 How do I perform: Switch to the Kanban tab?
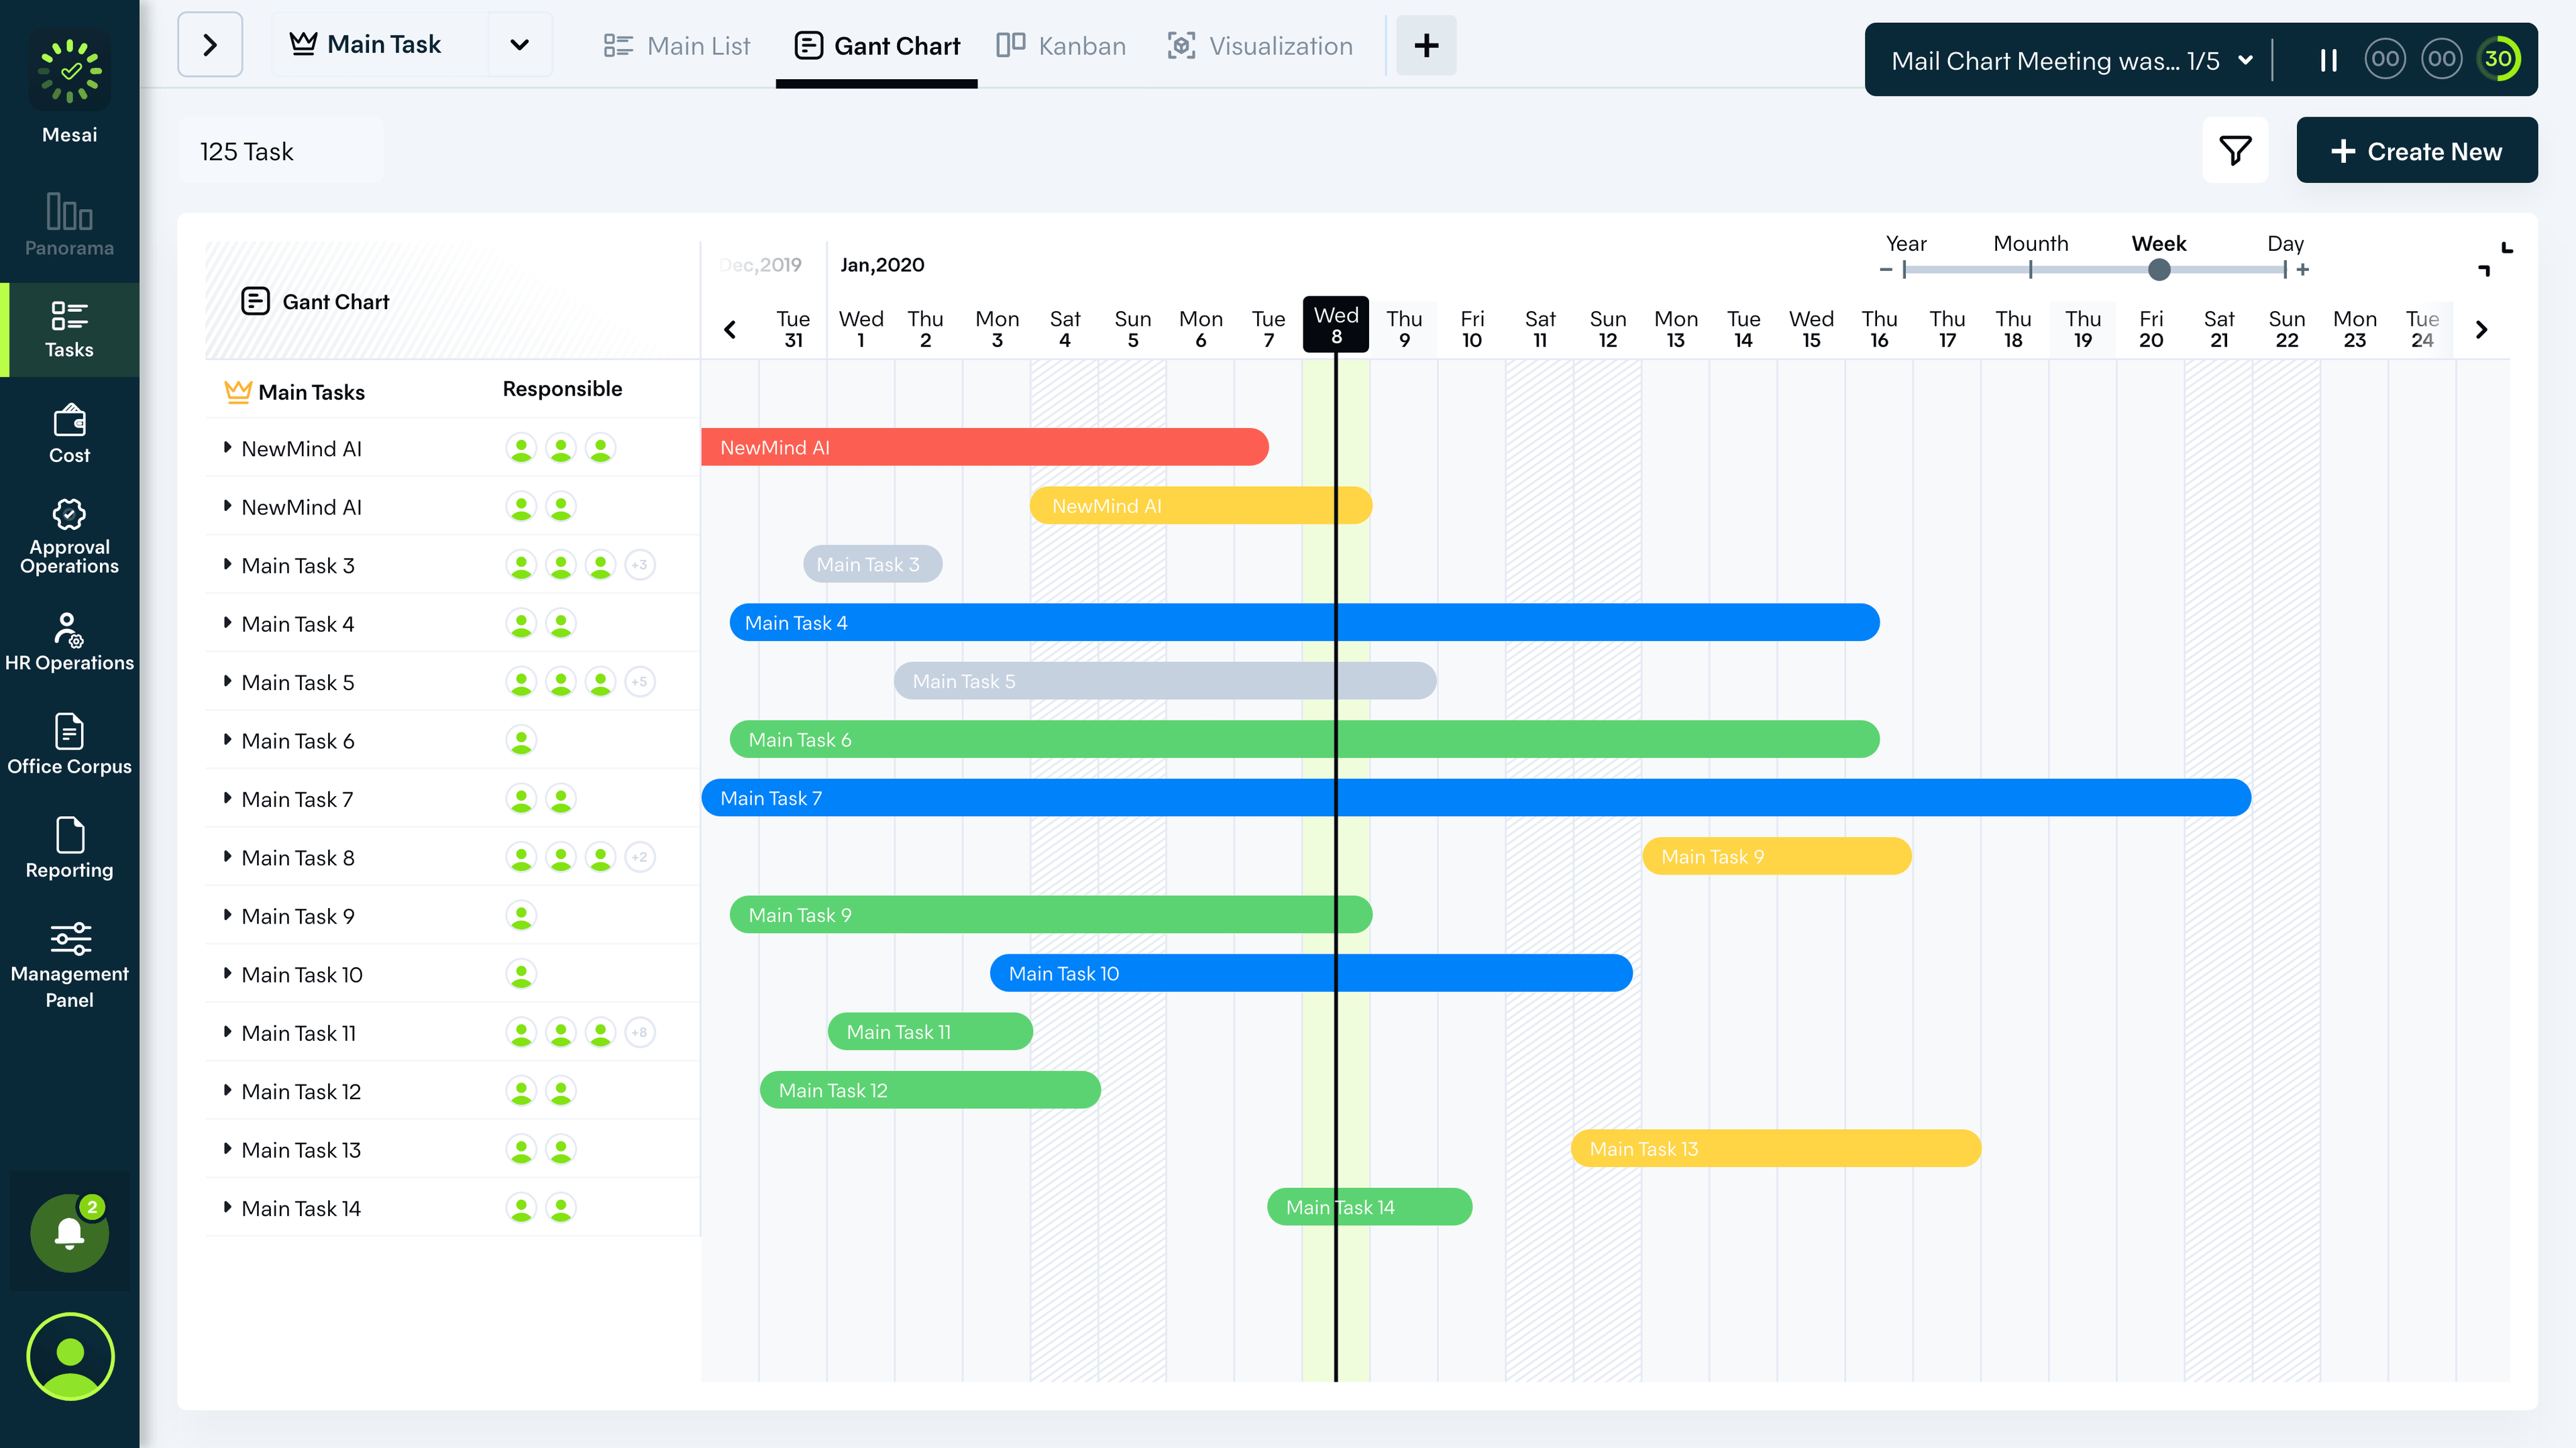coord(1061,46)
